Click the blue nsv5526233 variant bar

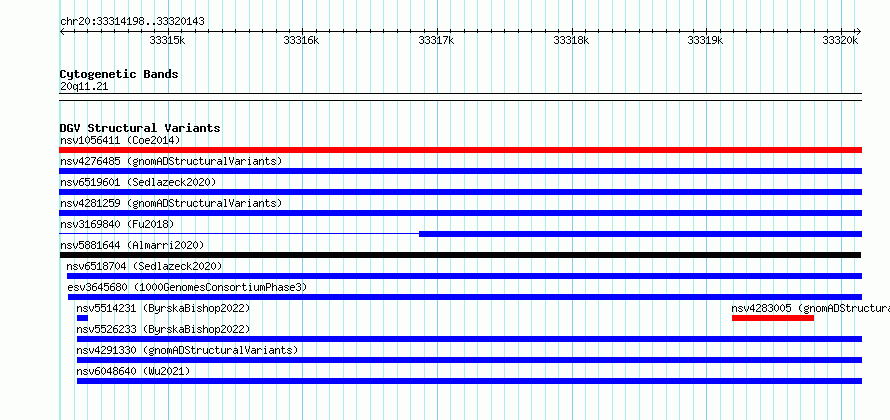point(469,339)
